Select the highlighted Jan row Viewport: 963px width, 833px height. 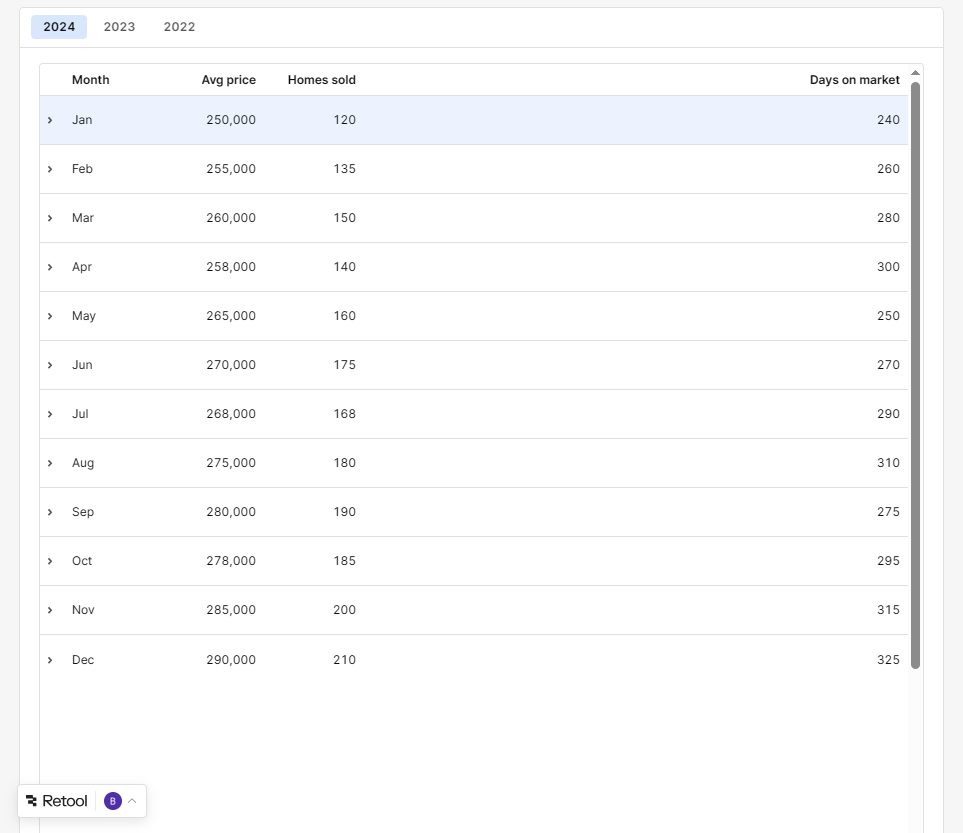coord(400,119)
